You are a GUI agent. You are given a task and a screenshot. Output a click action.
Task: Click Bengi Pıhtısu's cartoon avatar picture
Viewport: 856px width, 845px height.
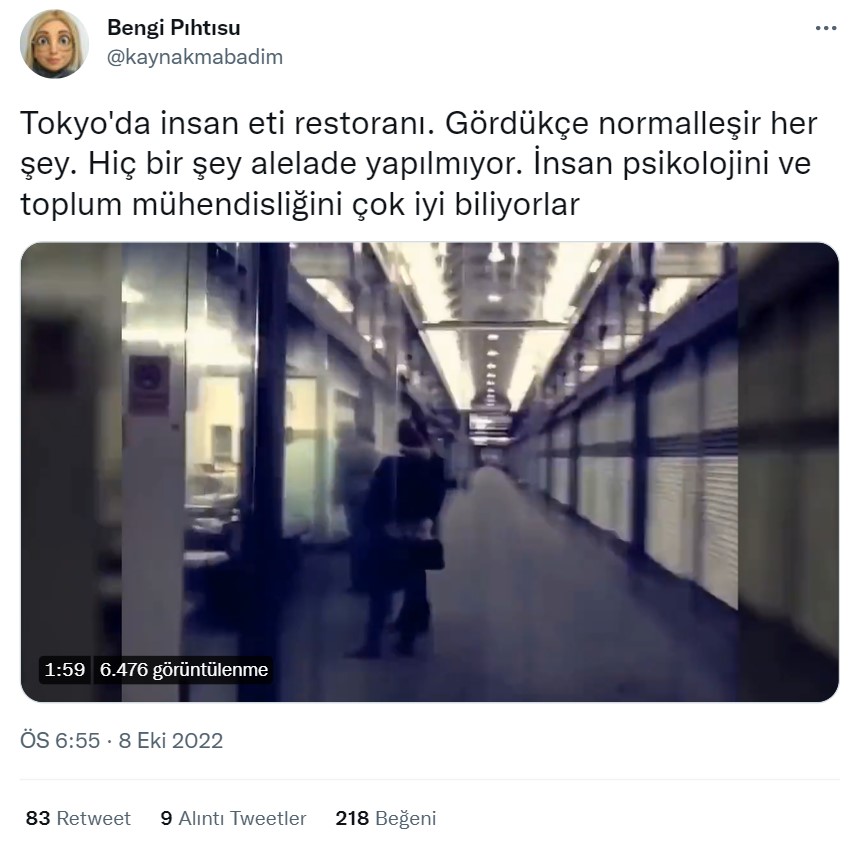point(54,44)
